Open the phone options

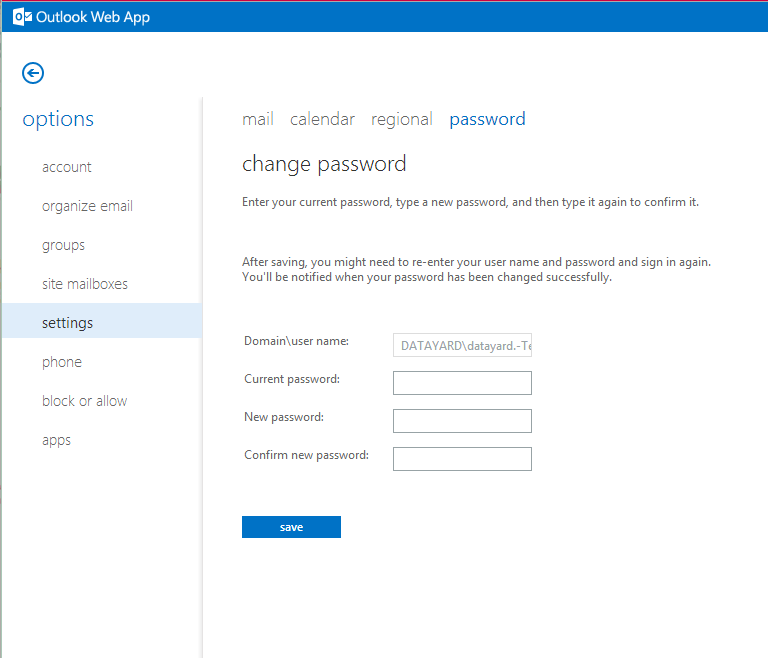62,362
